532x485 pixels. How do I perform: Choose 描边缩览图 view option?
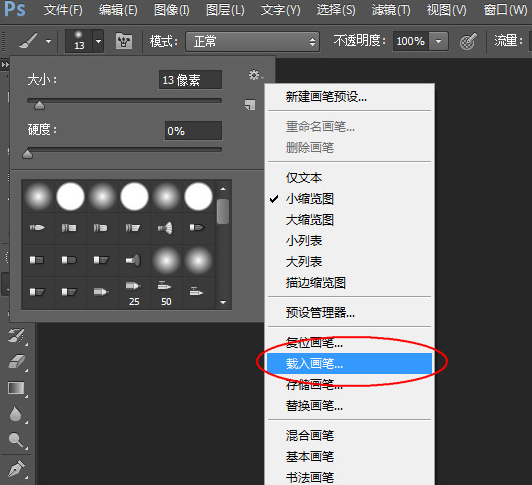pyautogui.click(x=349, y=282)
